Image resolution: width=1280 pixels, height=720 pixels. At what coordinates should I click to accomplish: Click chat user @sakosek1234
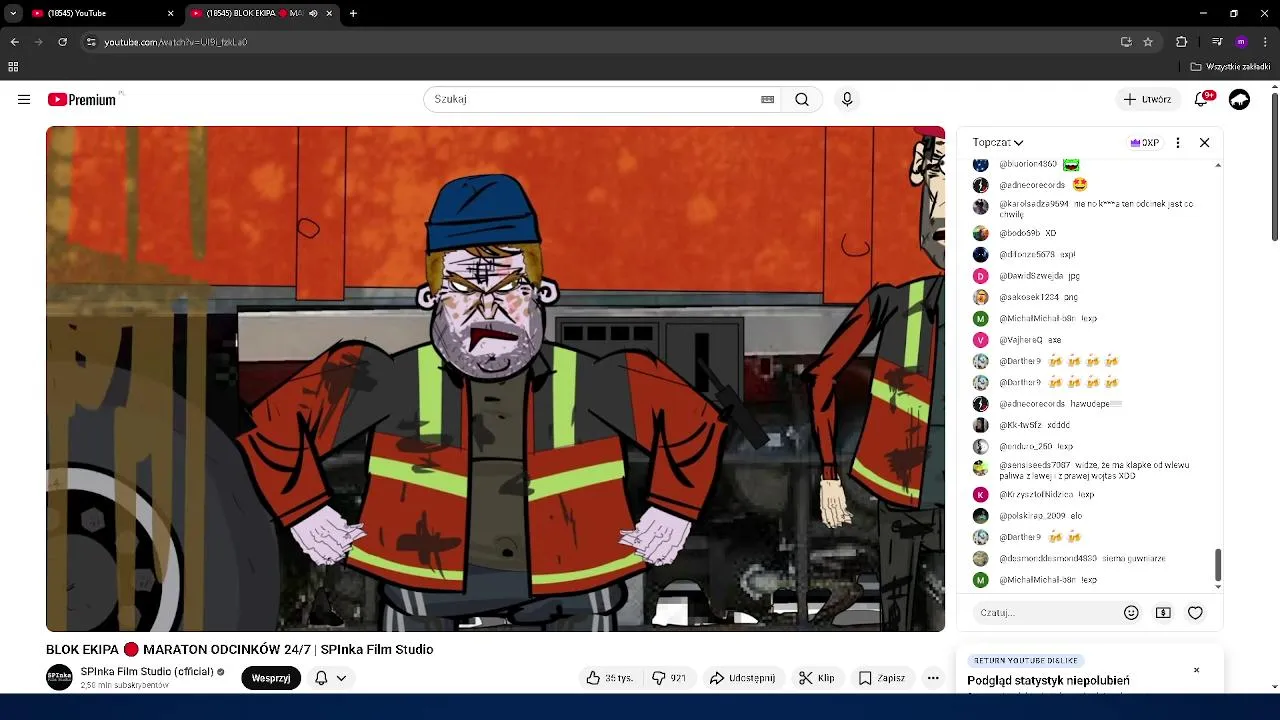click(1029, 297)
